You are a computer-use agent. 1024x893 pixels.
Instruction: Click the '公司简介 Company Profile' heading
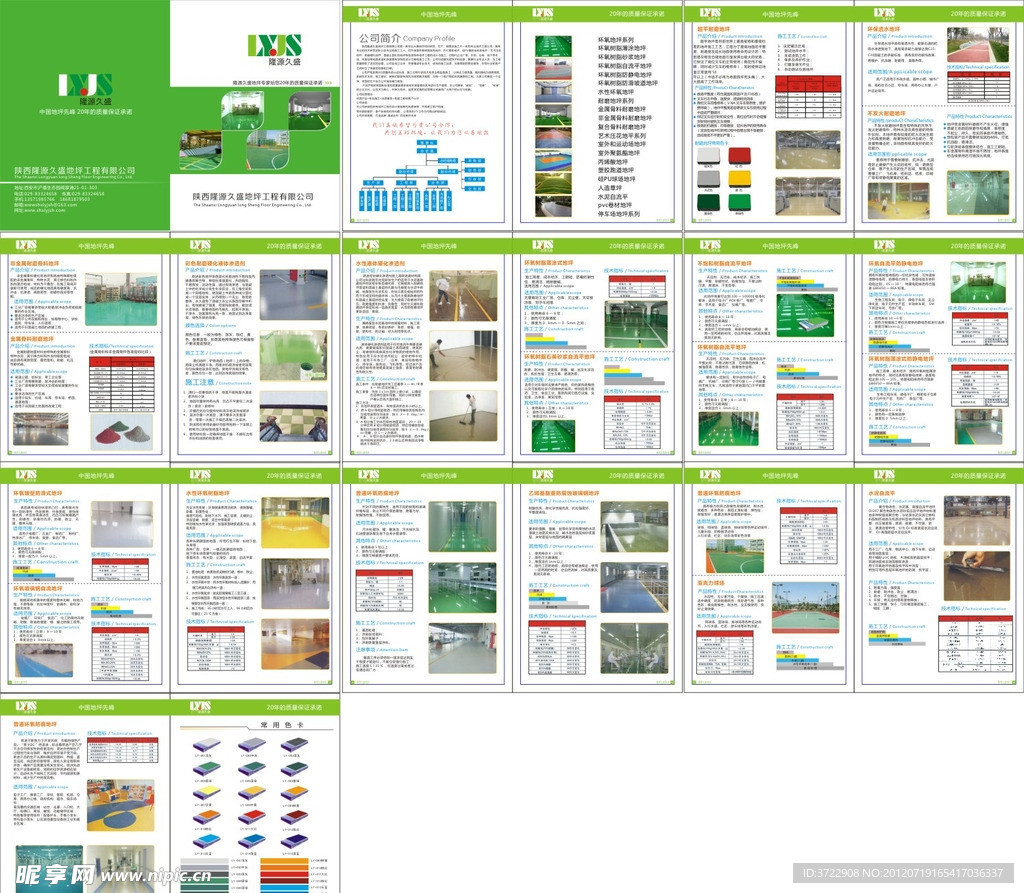pyautogui.click(x=406, y=39)
